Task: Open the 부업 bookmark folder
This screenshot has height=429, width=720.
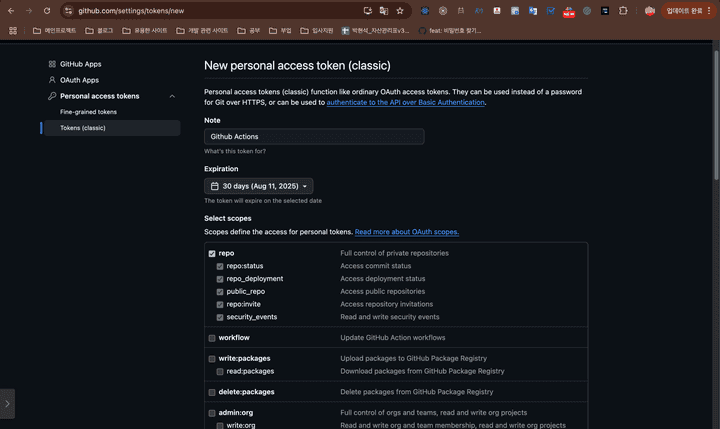Action: click(x=280, y=31)
